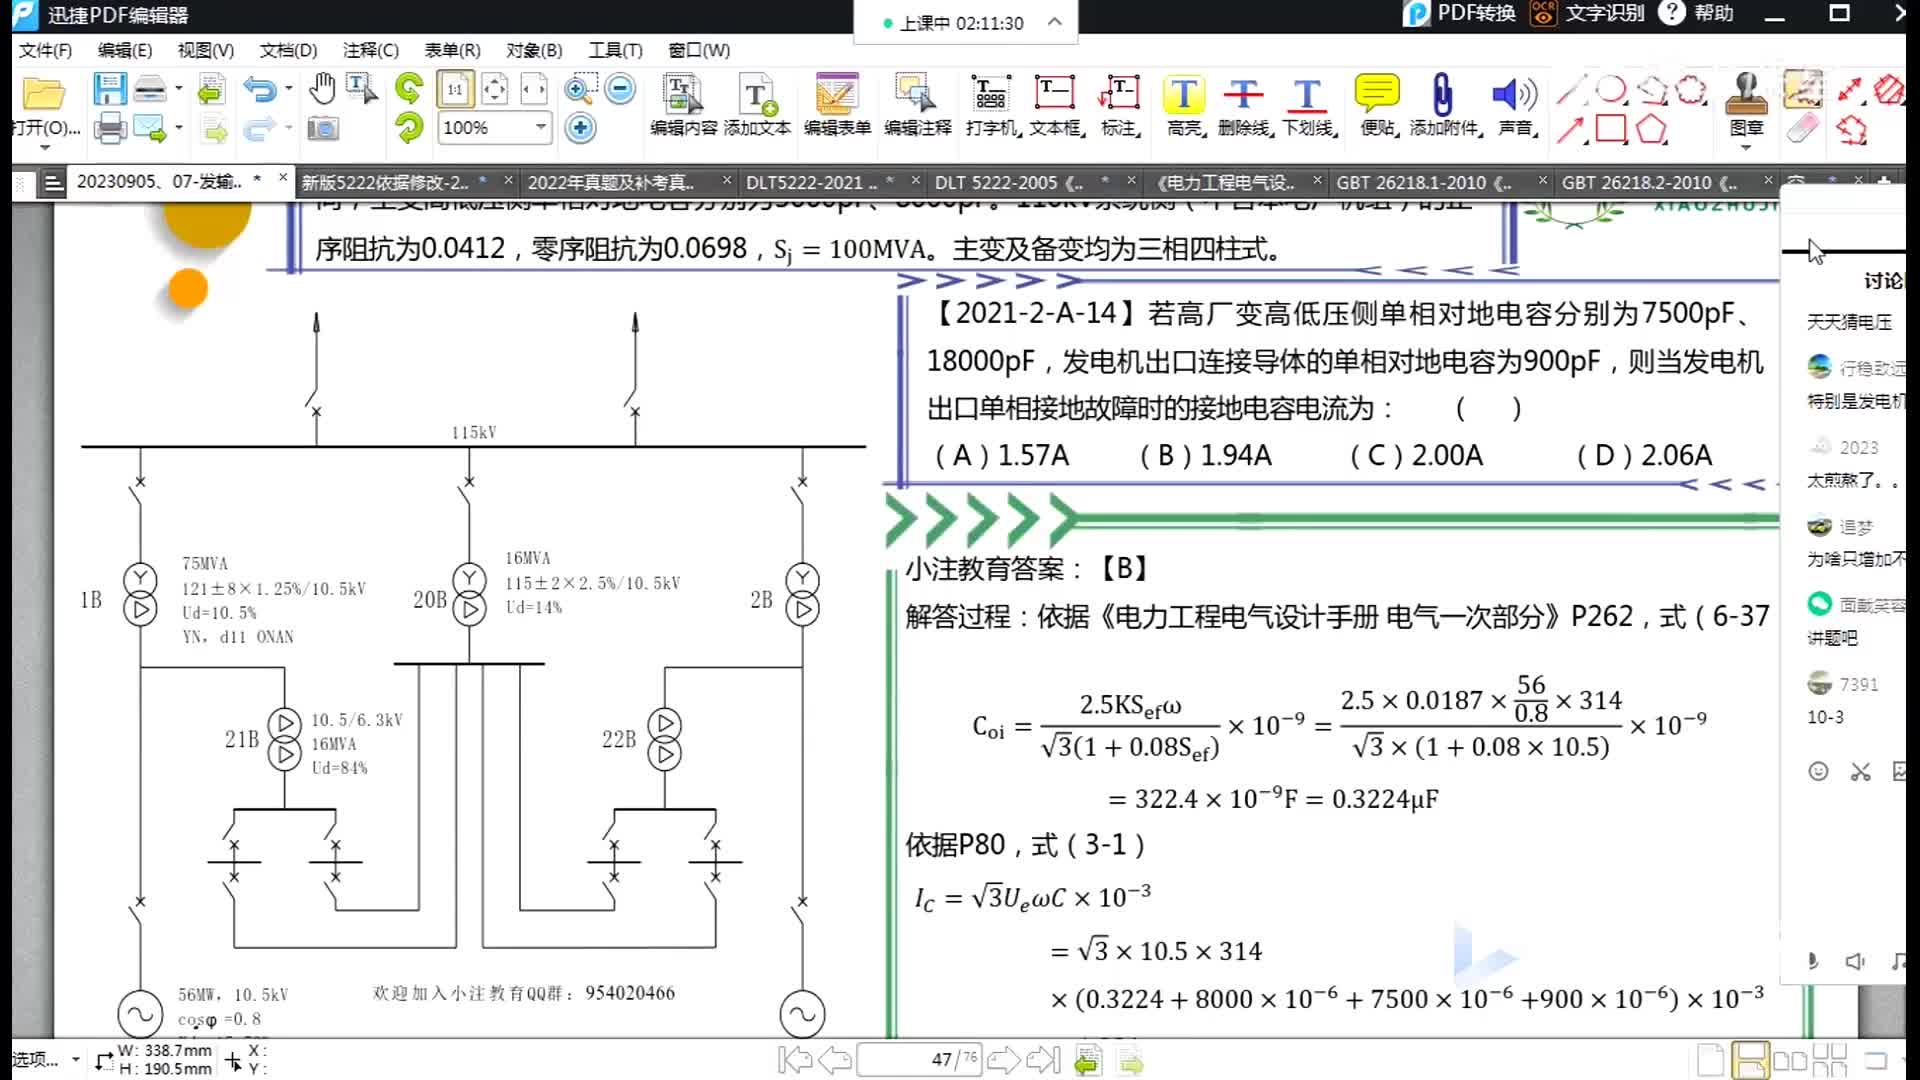Click the Snapshot camera icon

point(322,128)
